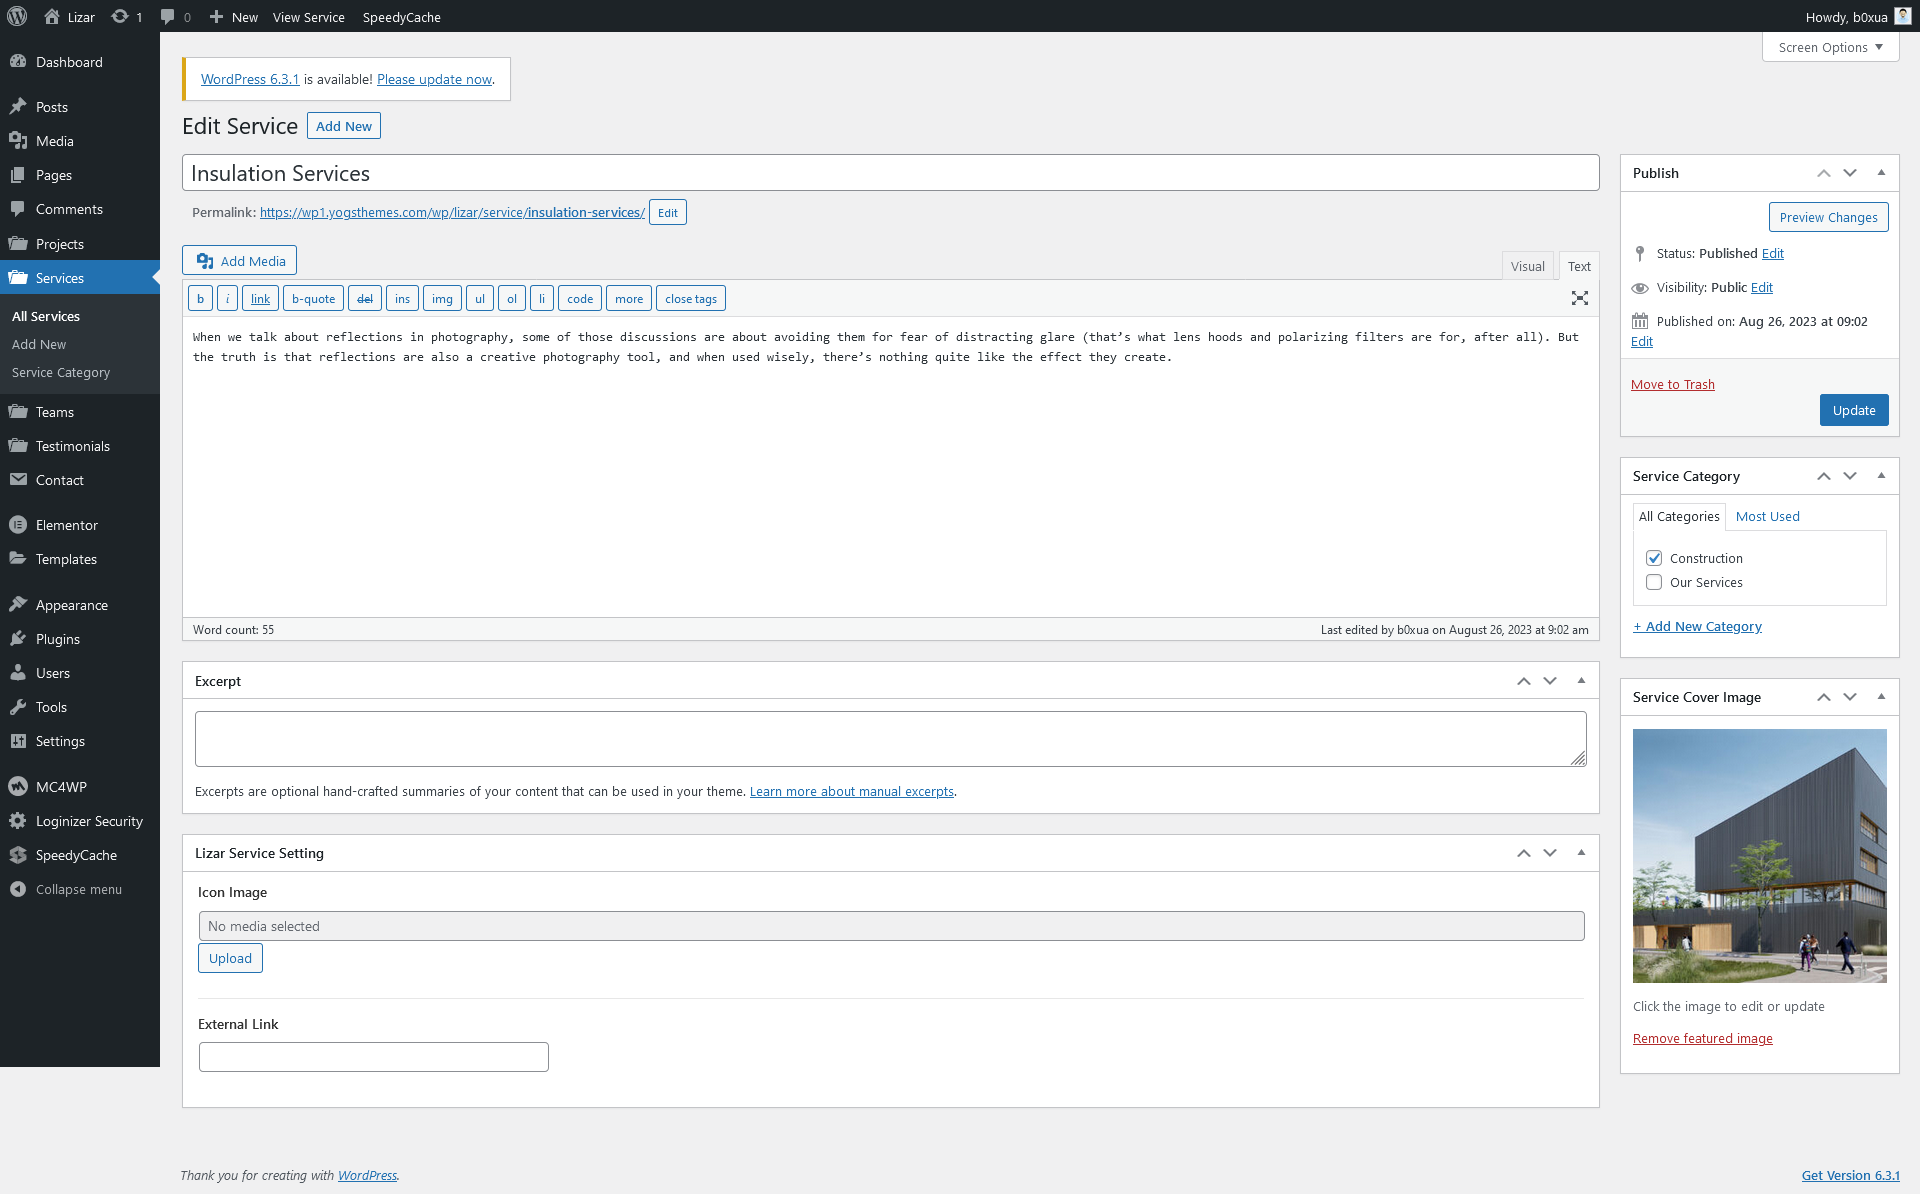Toggle distraction-free writing mode icon
Viewport: 1920px width, 1194px height.
1579,298
